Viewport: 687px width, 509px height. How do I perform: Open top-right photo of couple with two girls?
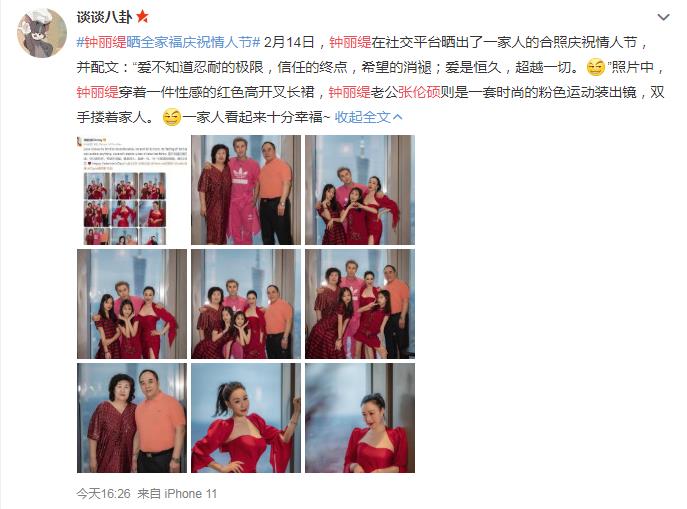click(x=360, y=190)
